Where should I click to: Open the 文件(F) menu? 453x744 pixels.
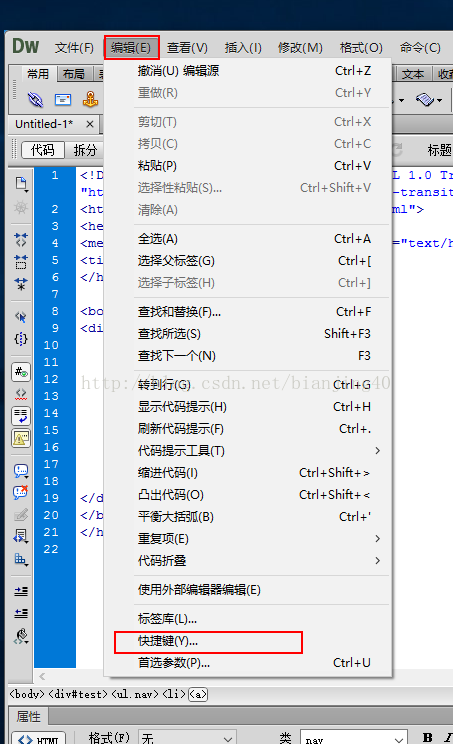[x=74, y=47]
